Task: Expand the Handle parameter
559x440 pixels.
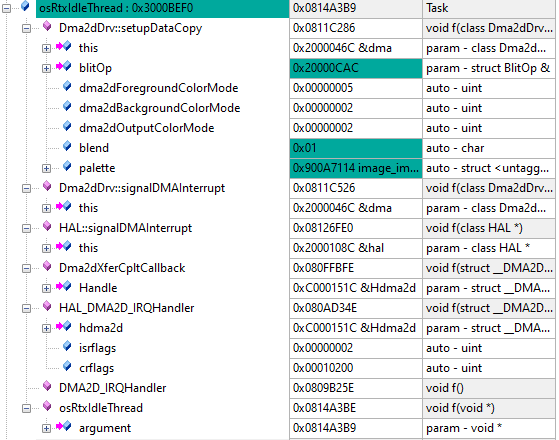Action: [46, 288]
